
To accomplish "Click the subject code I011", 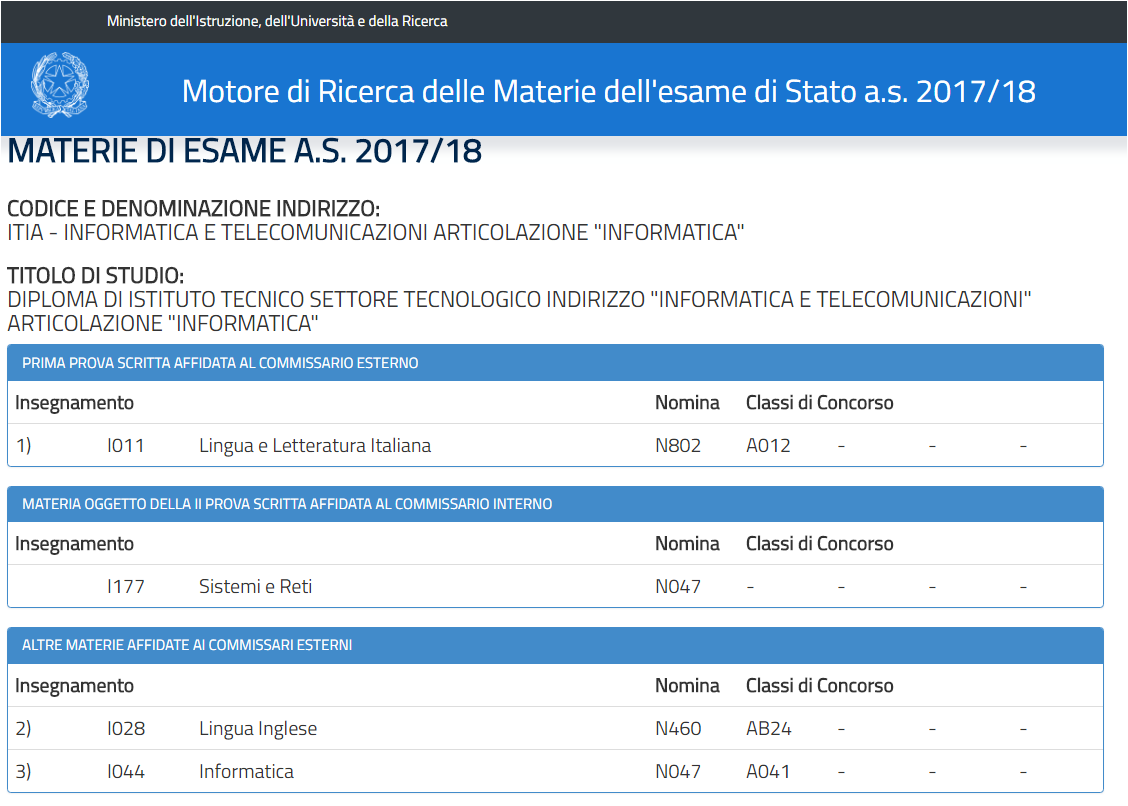I will coord(126,445).
